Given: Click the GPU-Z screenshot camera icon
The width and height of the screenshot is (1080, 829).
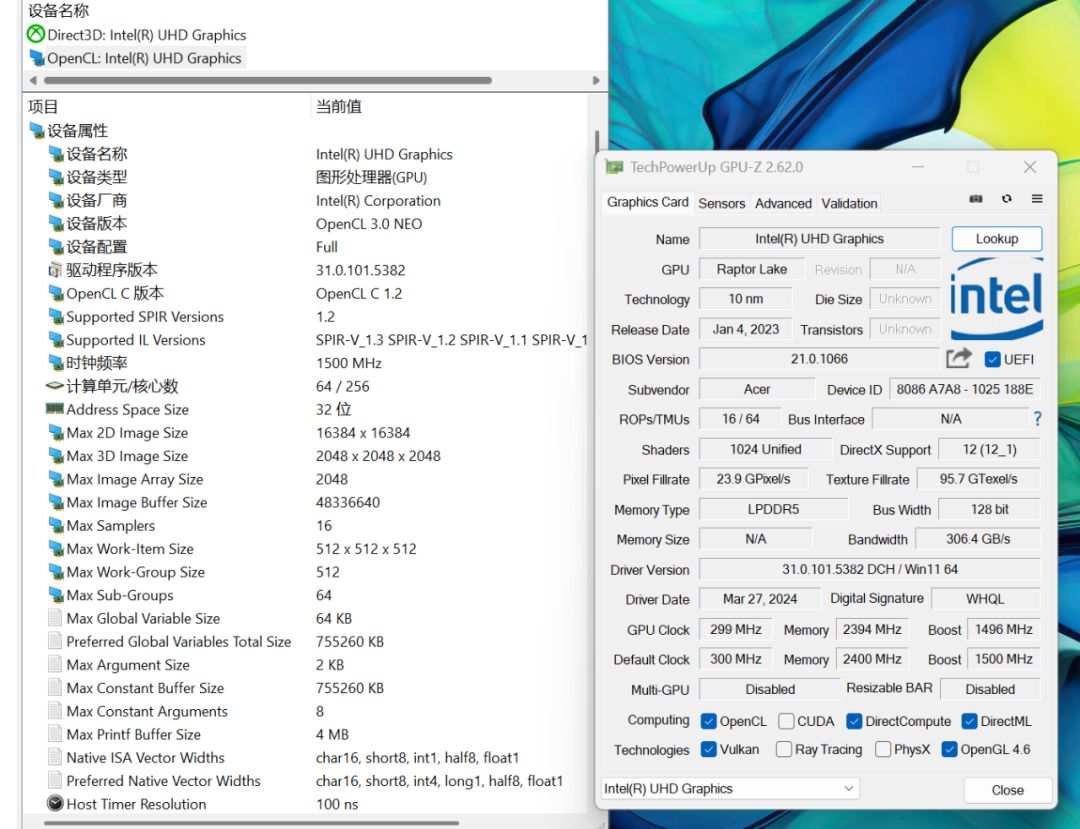Looking at the screenshot, I should pyautogui.click(x=975, y=199).
